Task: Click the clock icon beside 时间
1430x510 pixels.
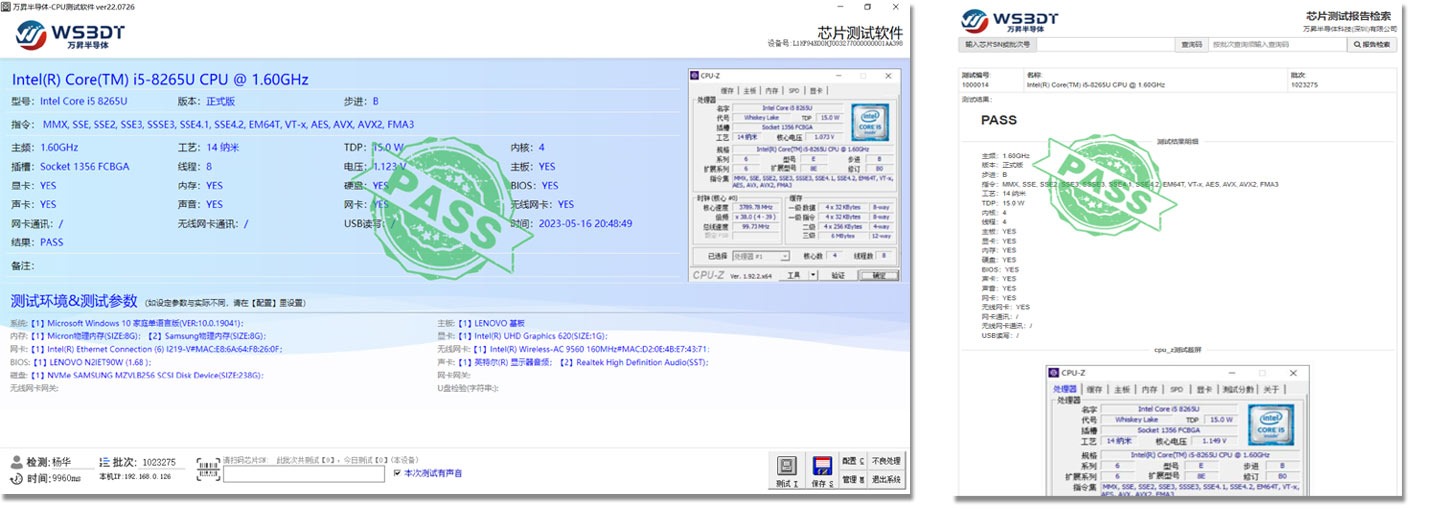Action: pos(16,478)
